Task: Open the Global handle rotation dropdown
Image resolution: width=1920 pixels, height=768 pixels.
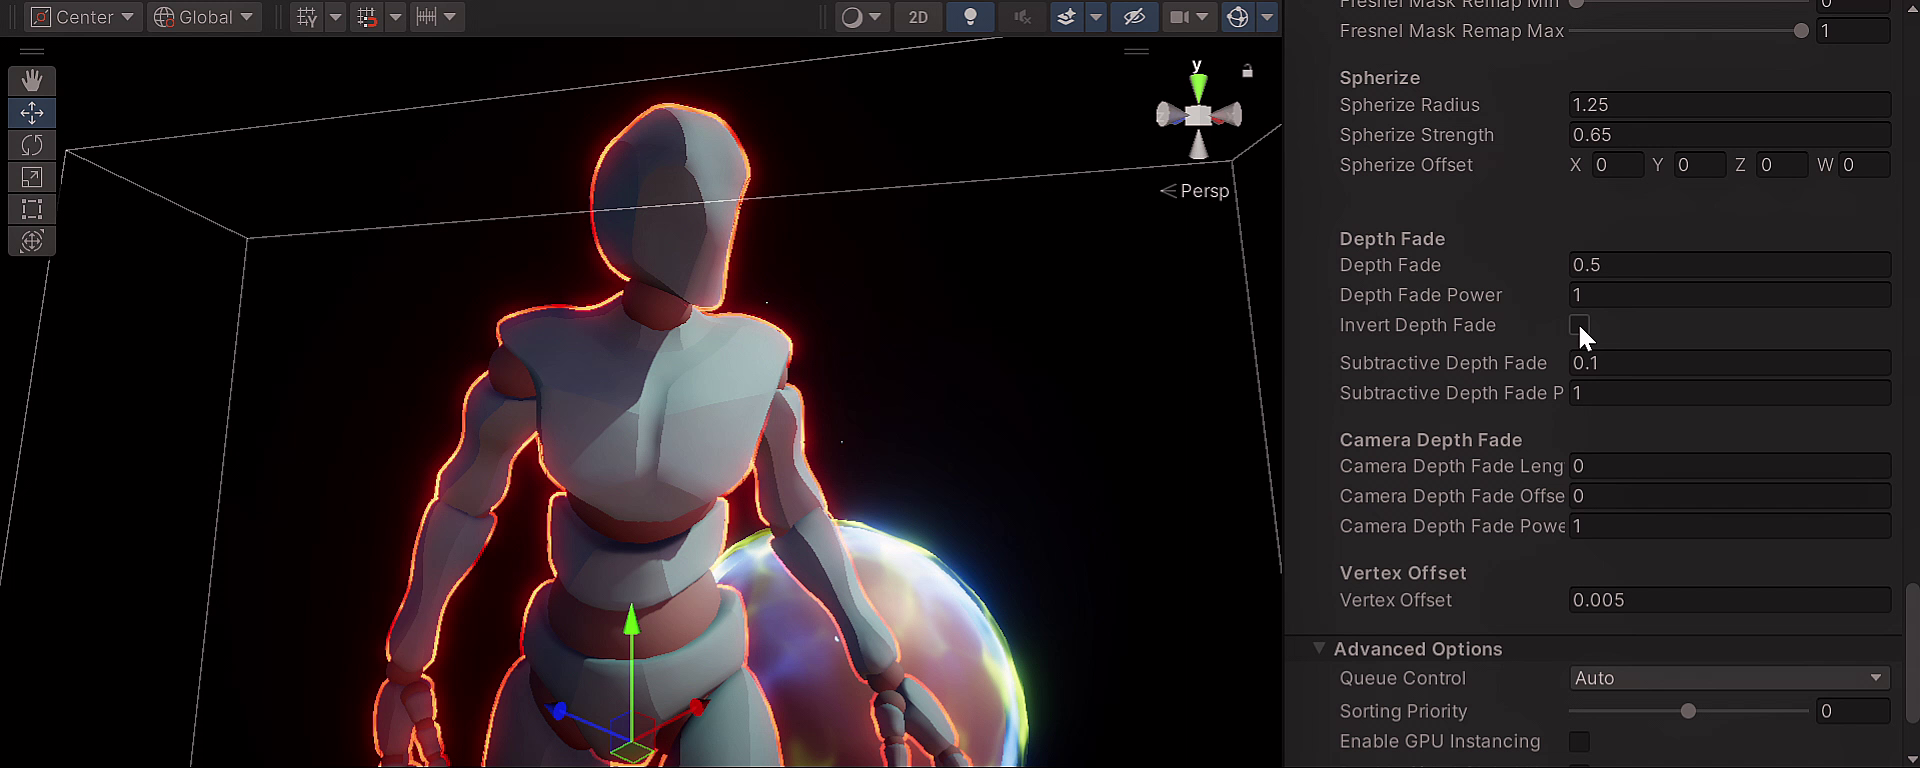Action: coord(204,17)
